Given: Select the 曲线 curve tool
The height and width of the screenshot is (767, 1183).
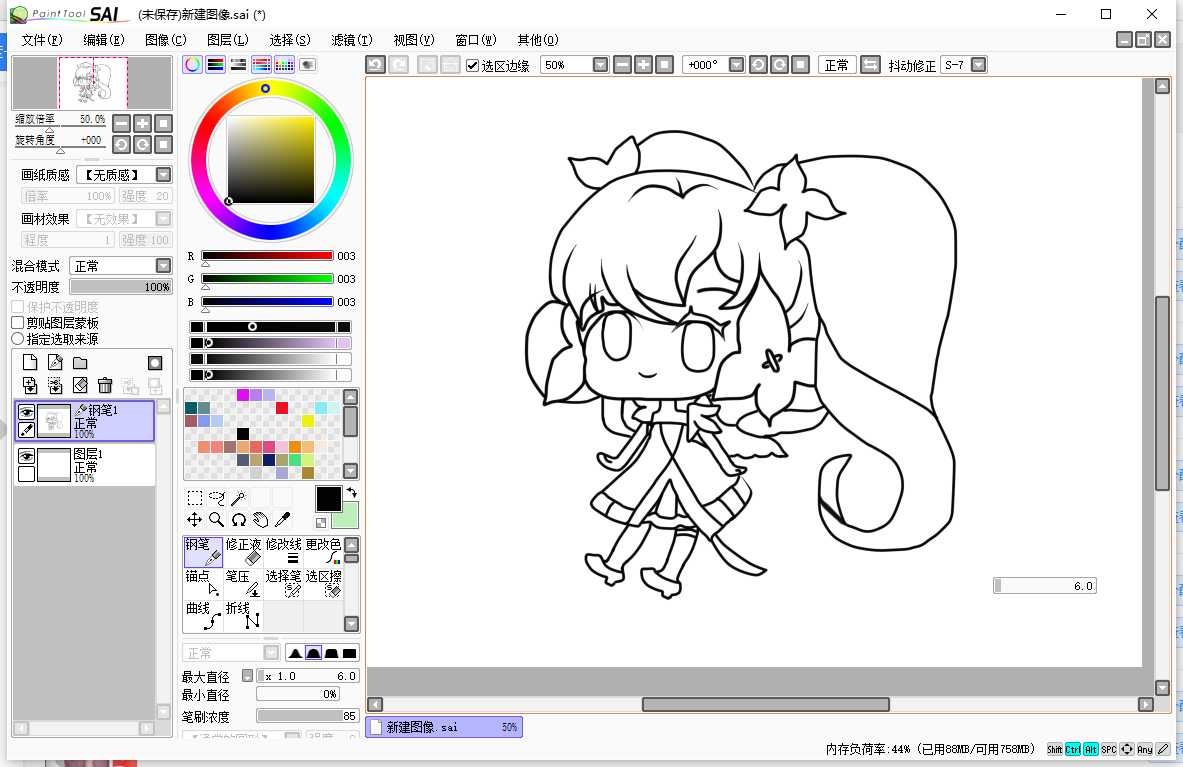Looking at the screenshot, I should click(203, 615).
